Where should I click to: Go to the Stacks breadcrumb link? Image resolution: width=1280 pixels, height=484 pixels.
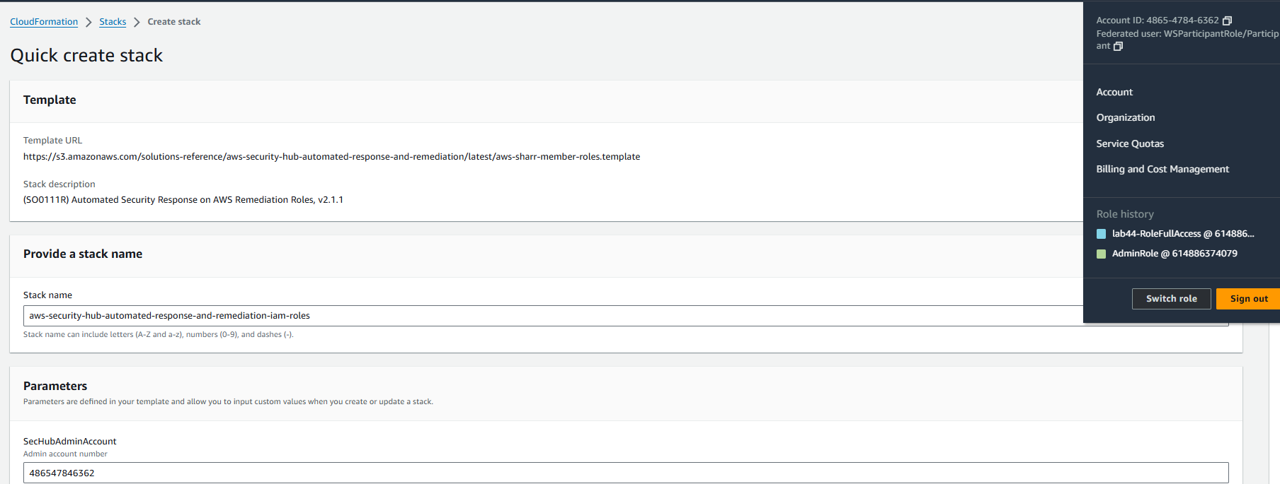click(113, 22)
